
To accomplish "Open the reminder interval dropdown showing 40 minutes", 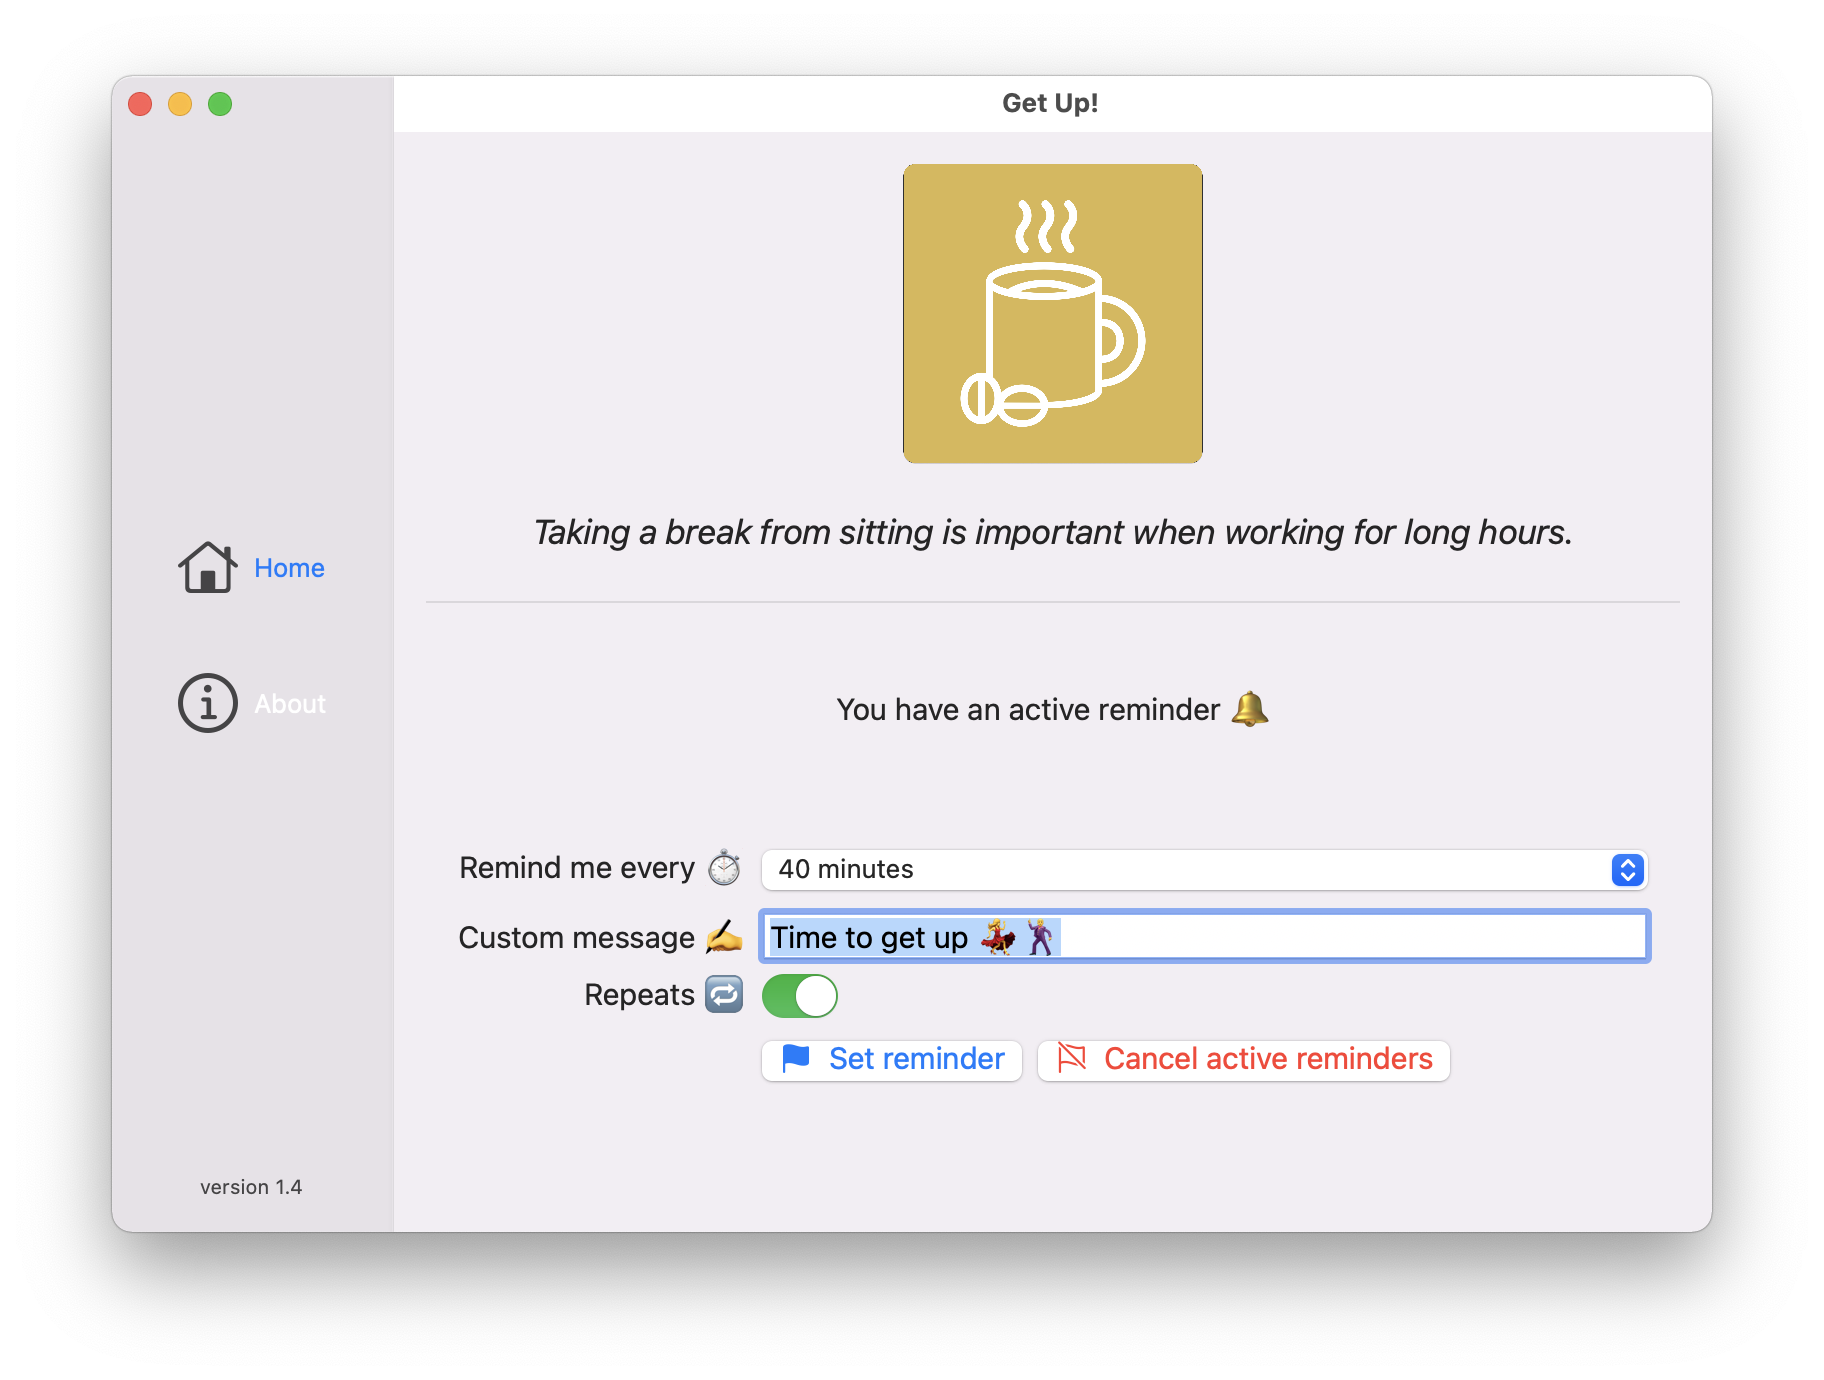I will pyautogui.click(x=1200, y=870).
